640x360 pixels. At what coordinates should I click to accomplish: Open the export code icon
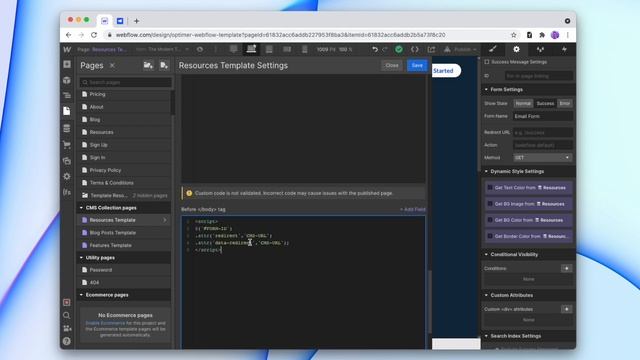coord(415,49)
